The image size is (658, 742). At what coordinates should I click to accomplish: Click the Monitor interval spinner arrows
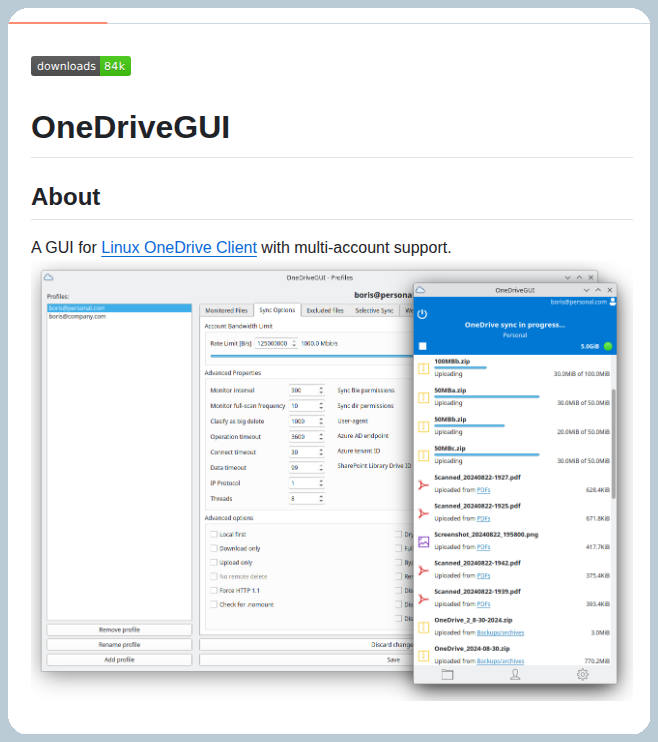click(321, 390)
